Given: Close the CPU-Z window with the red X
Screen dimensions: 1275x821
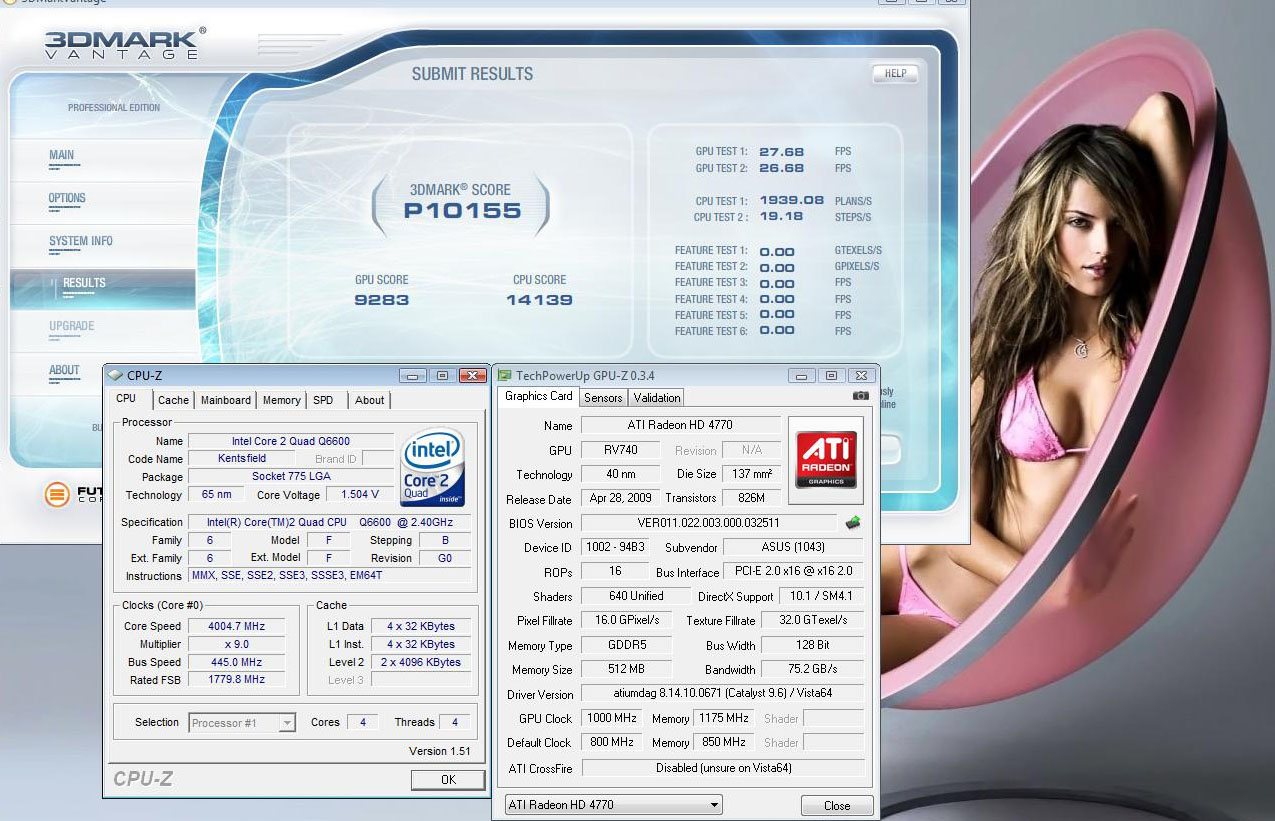Looking at the screenshot, I should (x=472, y=376).
